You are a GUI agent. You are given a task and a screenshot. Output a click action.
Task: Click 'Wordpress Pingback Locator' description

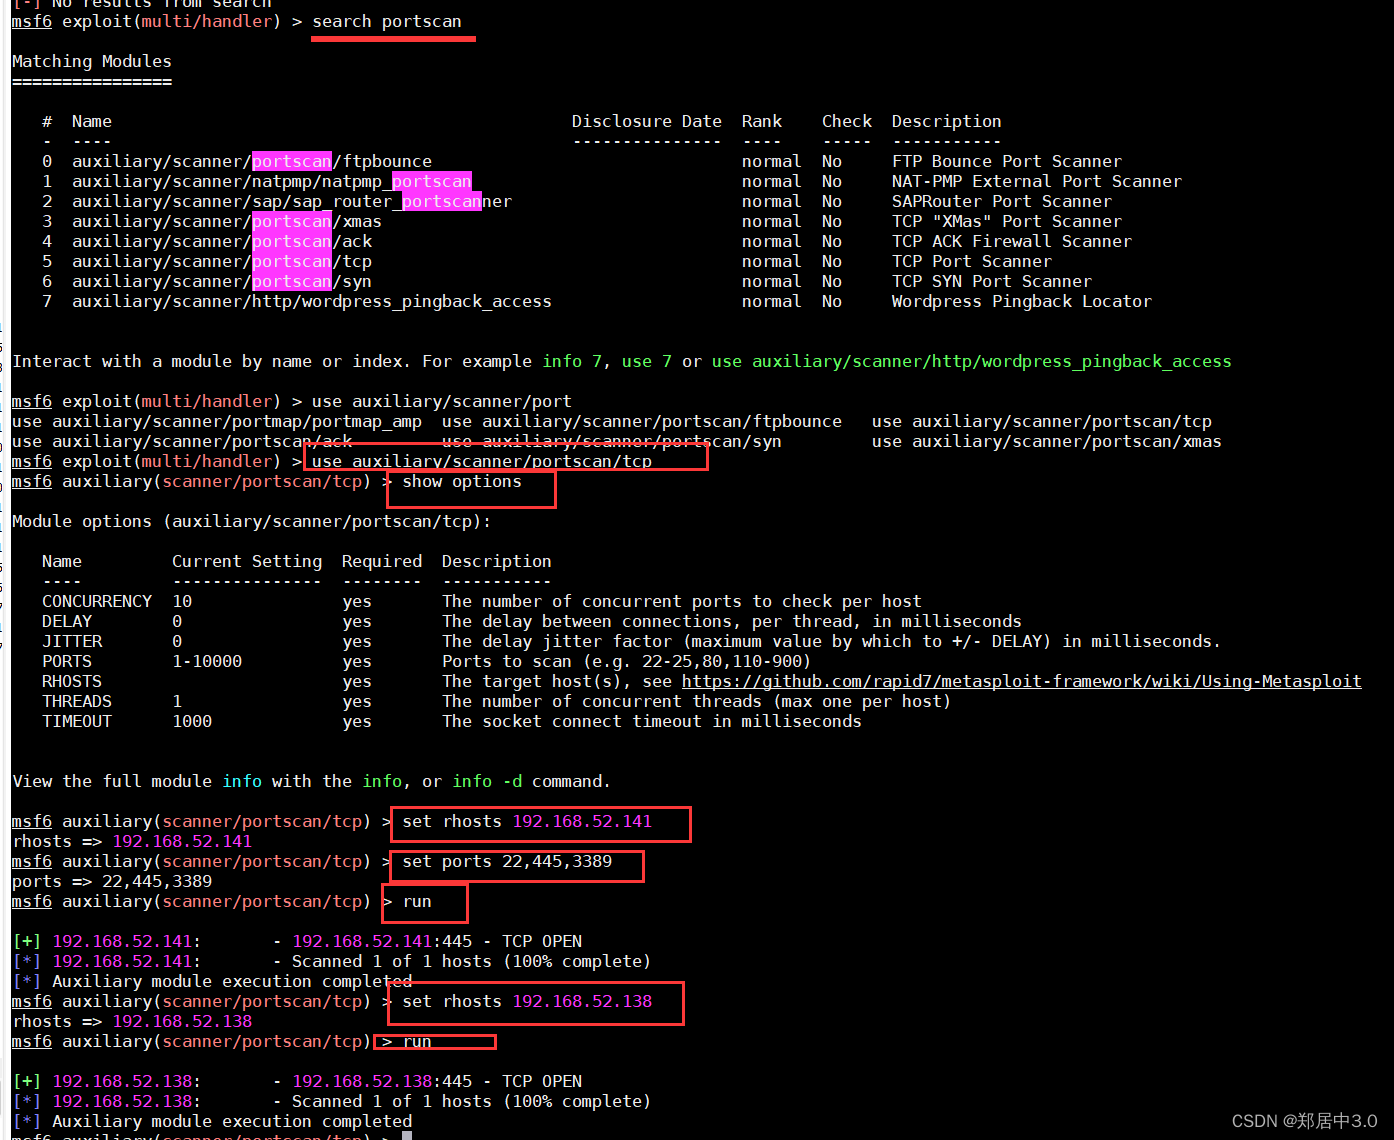1022,301
